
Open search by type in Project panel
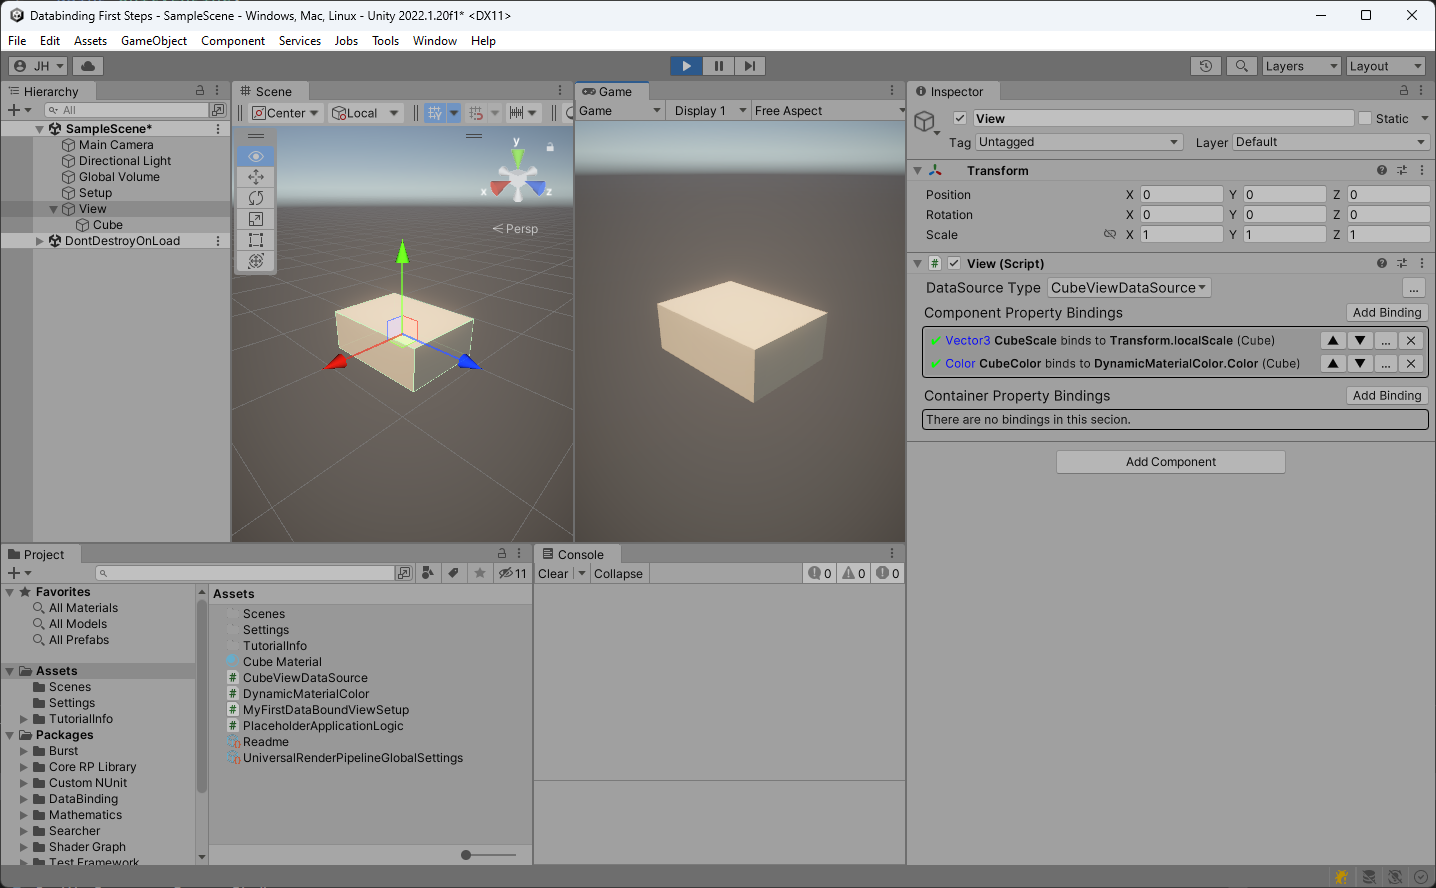point(428,573)
